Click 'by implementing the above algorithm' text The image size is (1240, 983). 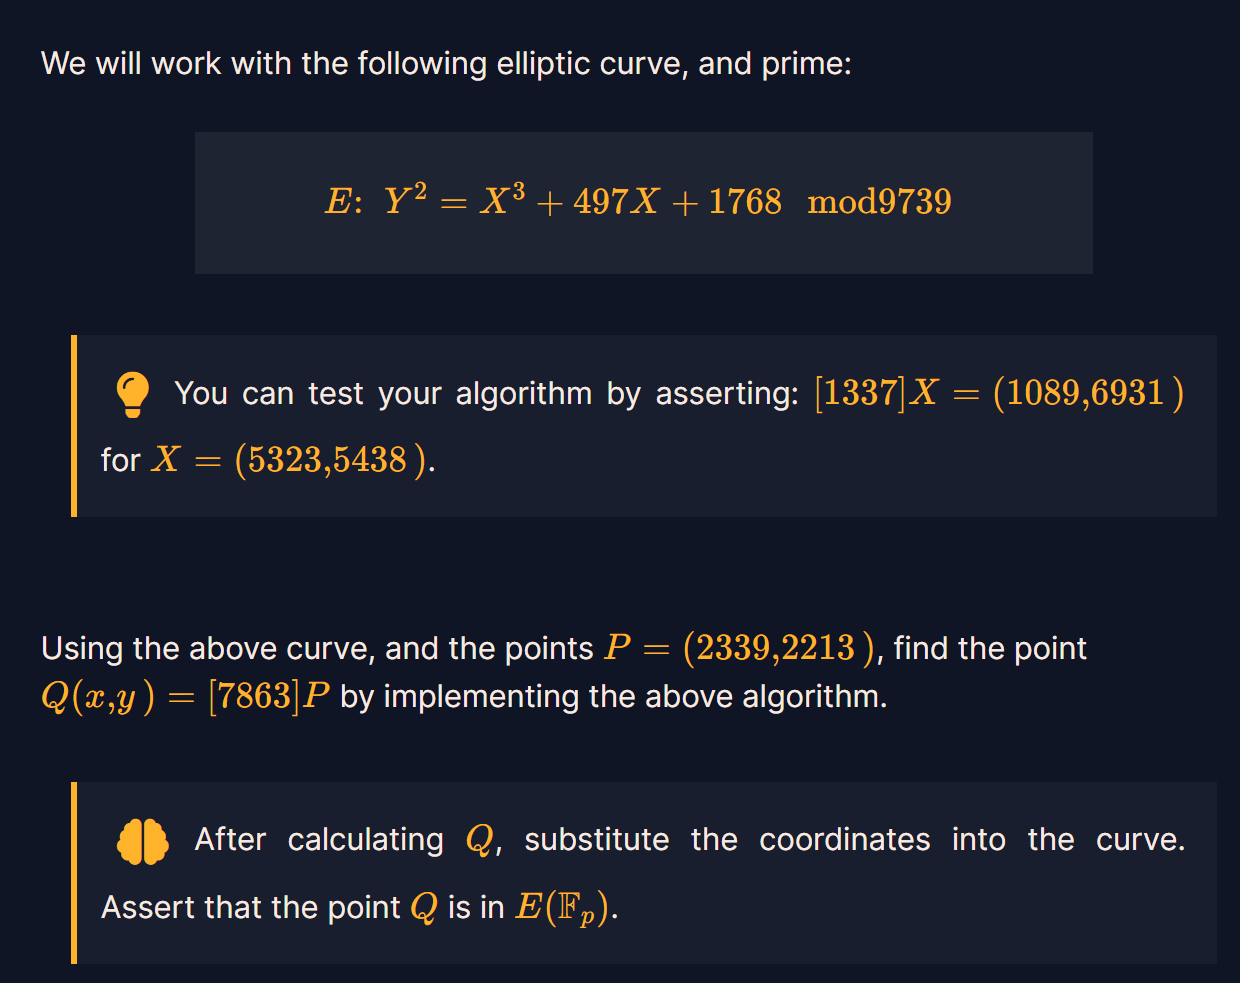click(613, 696)
